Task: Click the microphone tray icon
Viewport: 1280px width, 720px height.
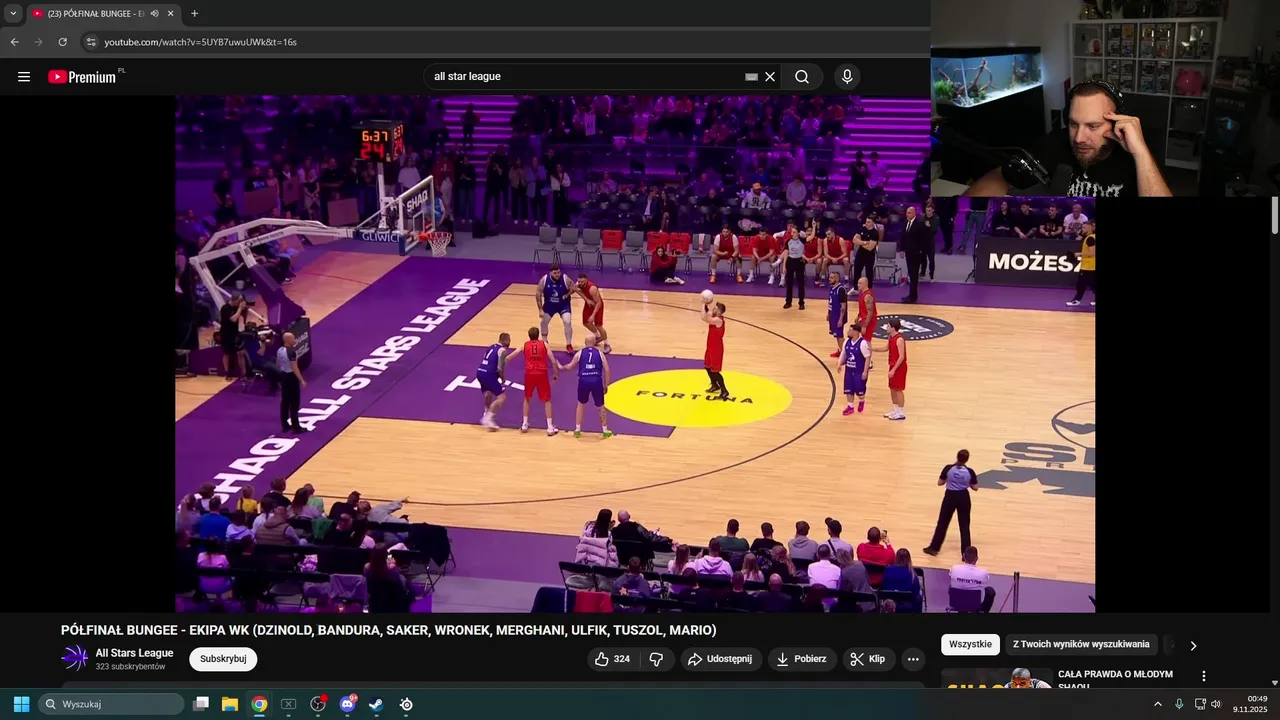Action: (1179, 704)
